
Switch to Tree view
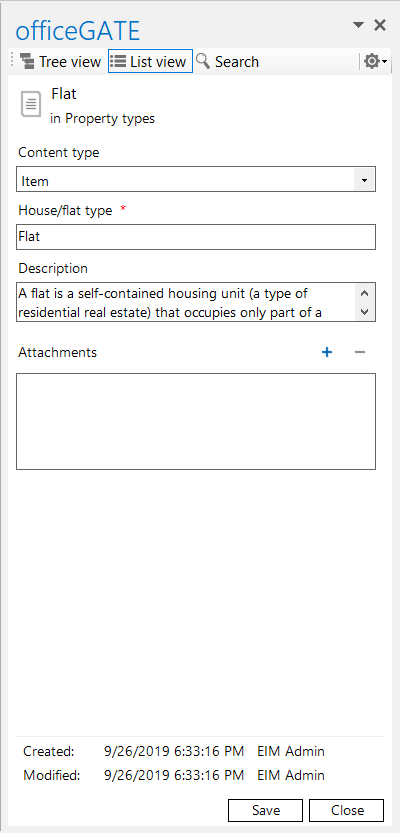[60, 62]
